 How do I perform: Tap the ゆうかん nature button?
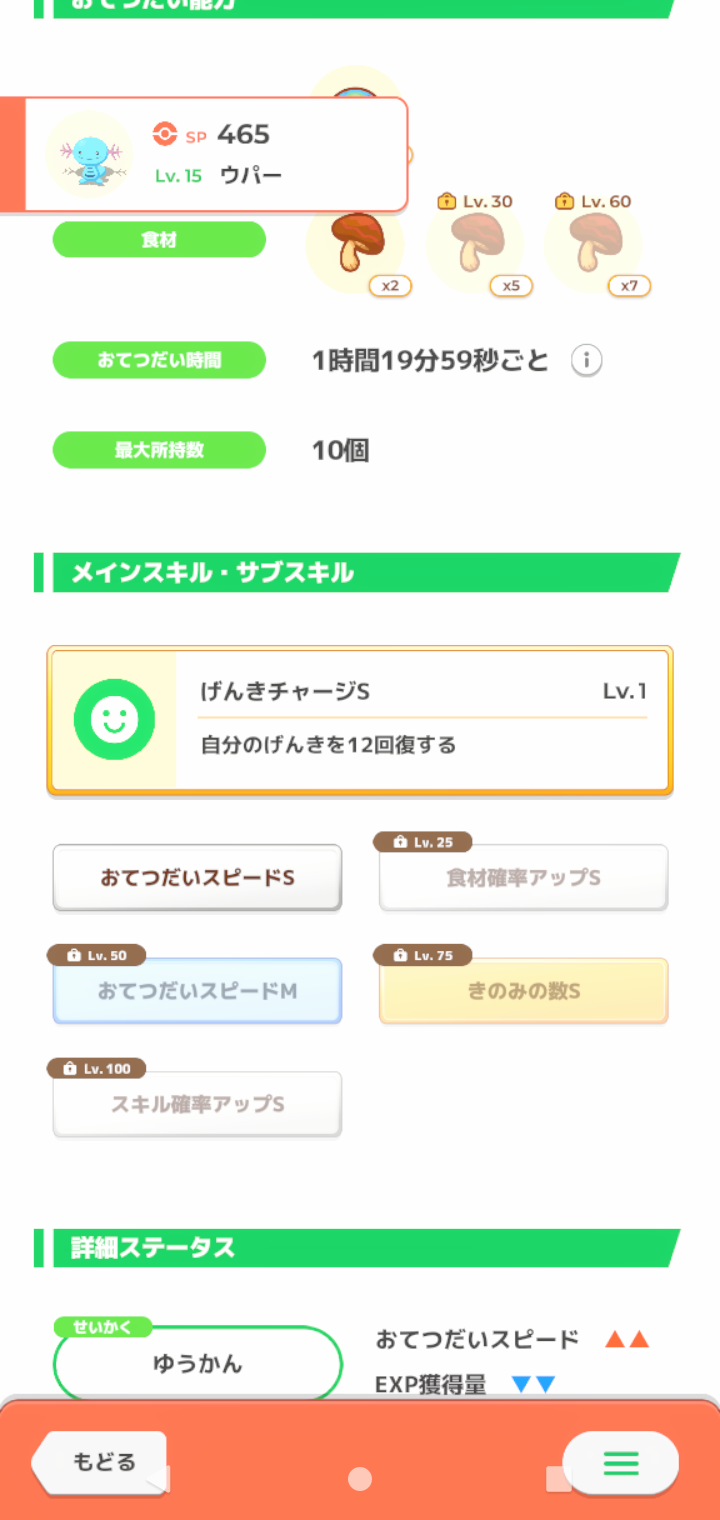(x=197, y=1364)
